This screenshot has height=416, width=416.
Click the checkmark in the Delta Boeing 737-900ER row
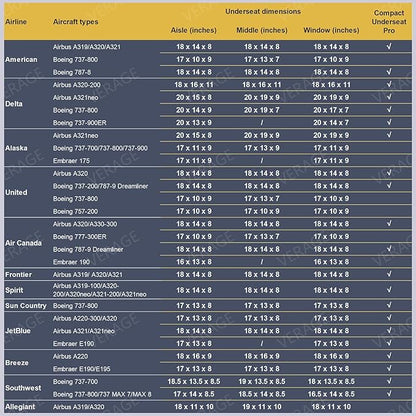coord(389,122)
